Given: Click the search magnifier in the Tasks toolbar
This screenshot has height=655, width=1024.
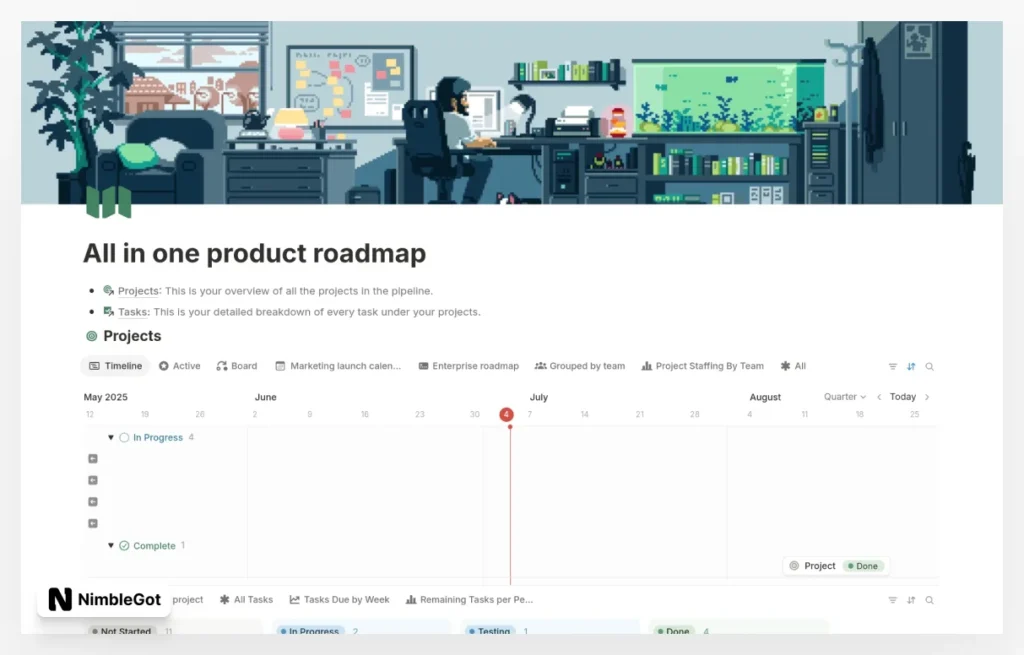Looking at the screenshot, I should point(929,600).
